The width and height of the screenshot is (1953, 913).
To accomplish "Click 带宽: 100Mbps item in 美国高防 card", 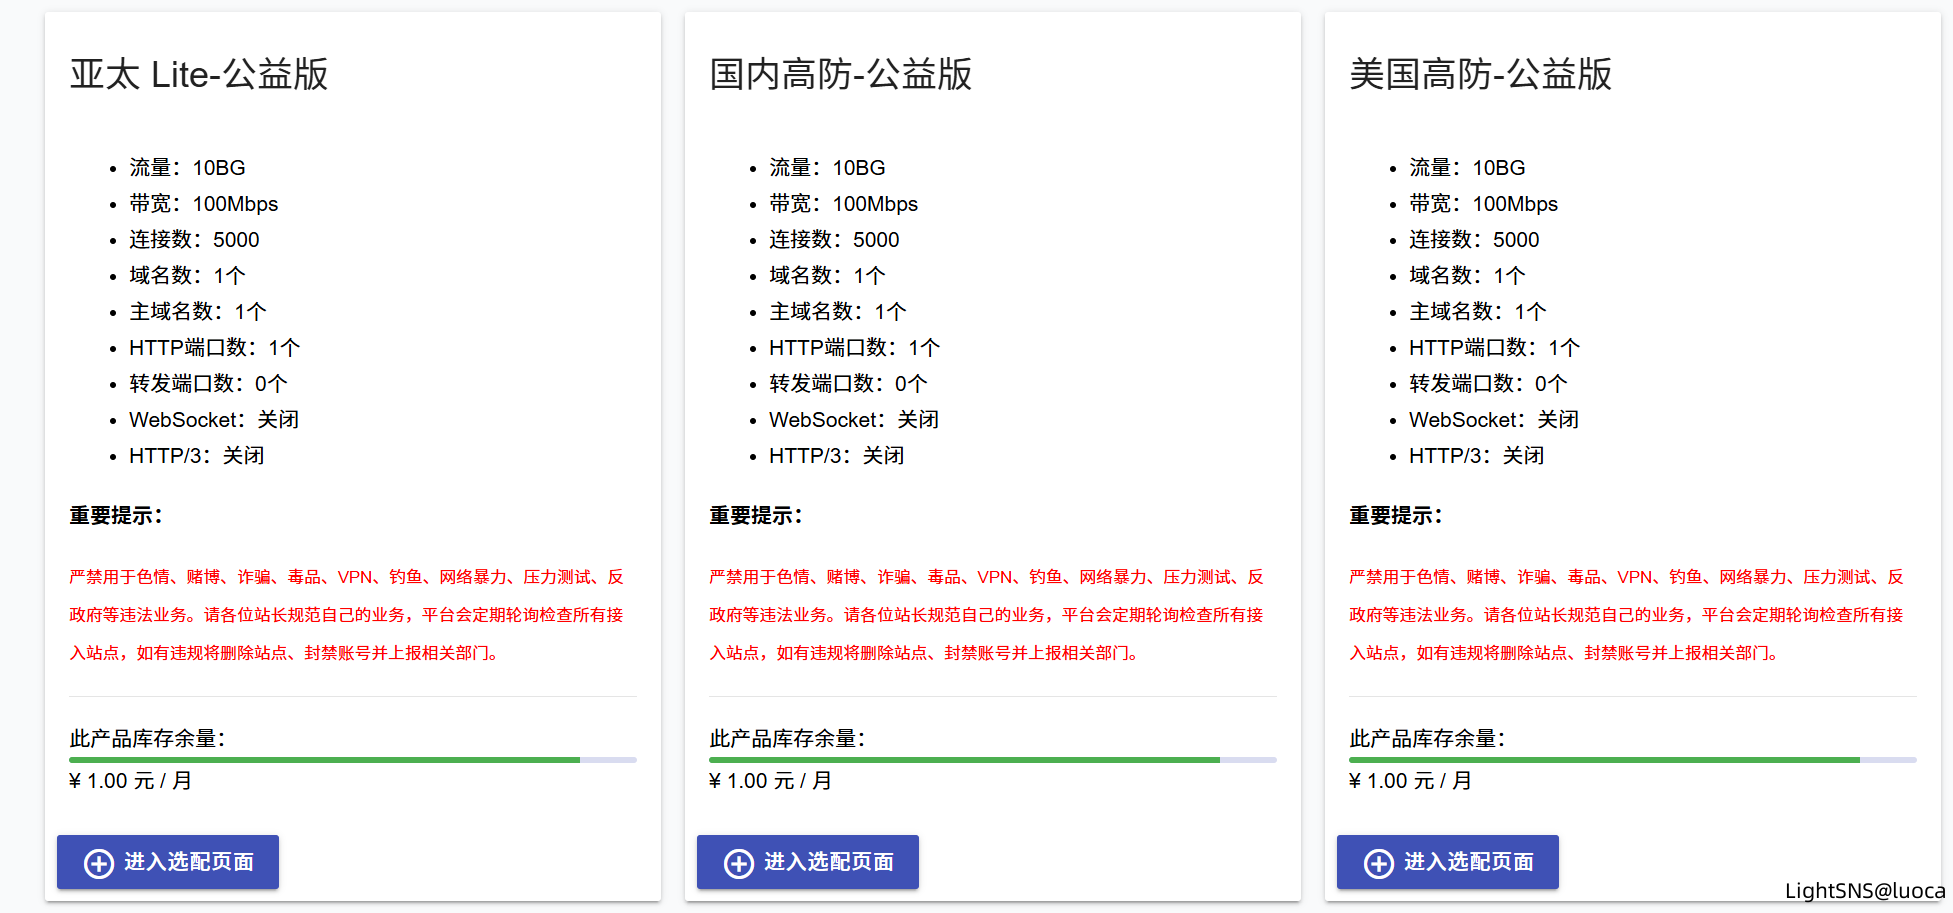I will click(x=1483, y=204).
